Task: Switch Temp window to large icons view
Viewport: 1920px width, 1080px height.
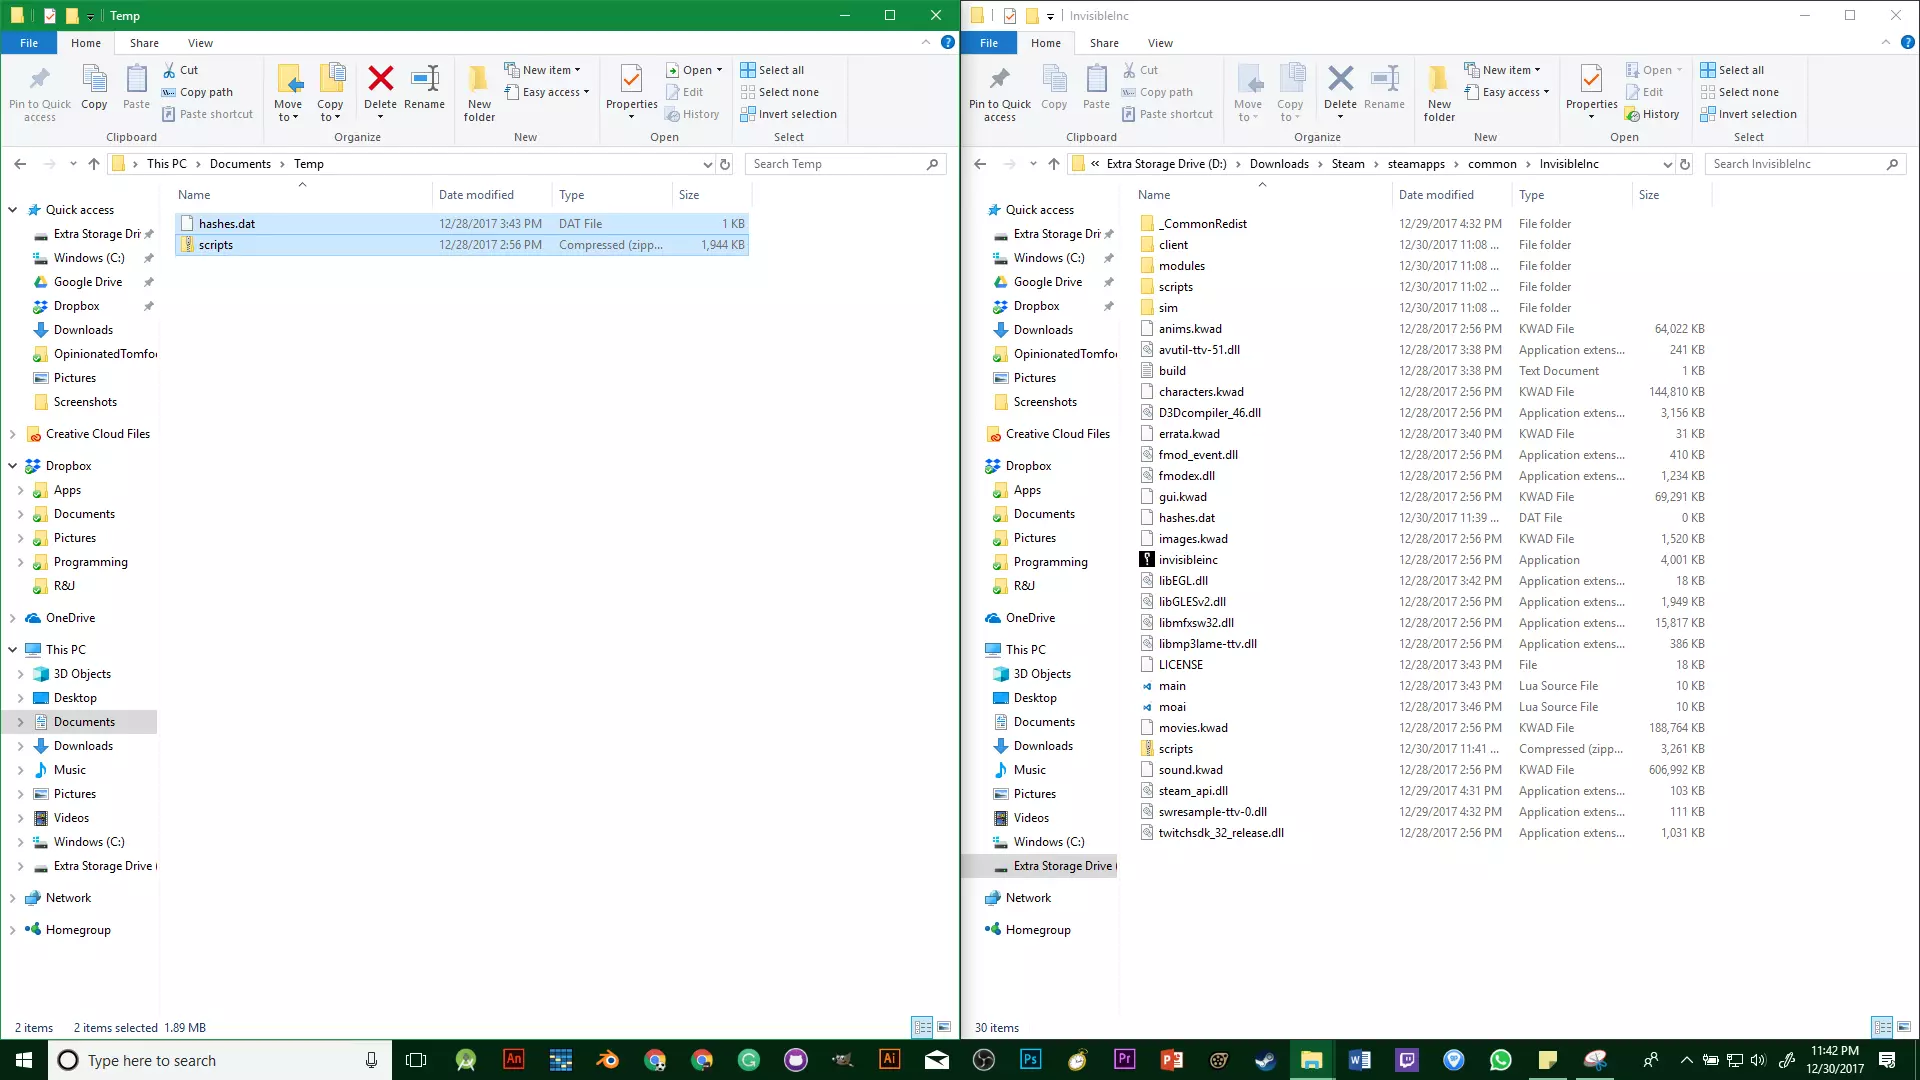Action: click(943, 1027)
